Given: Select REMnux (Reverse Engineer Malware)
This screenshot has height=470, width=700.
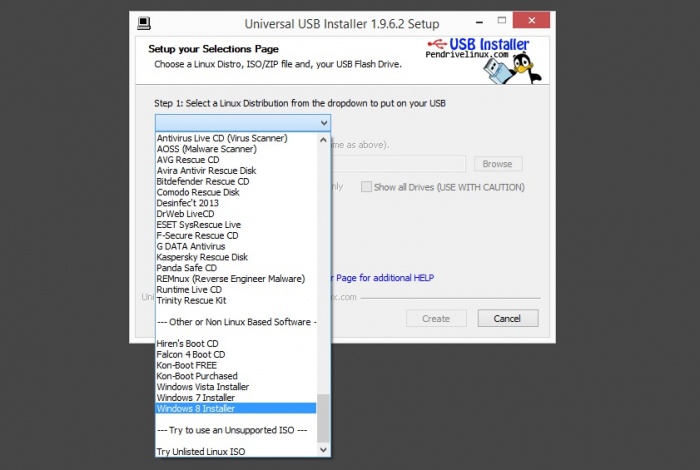Looking at the screenshot, I should coord(236,279).
